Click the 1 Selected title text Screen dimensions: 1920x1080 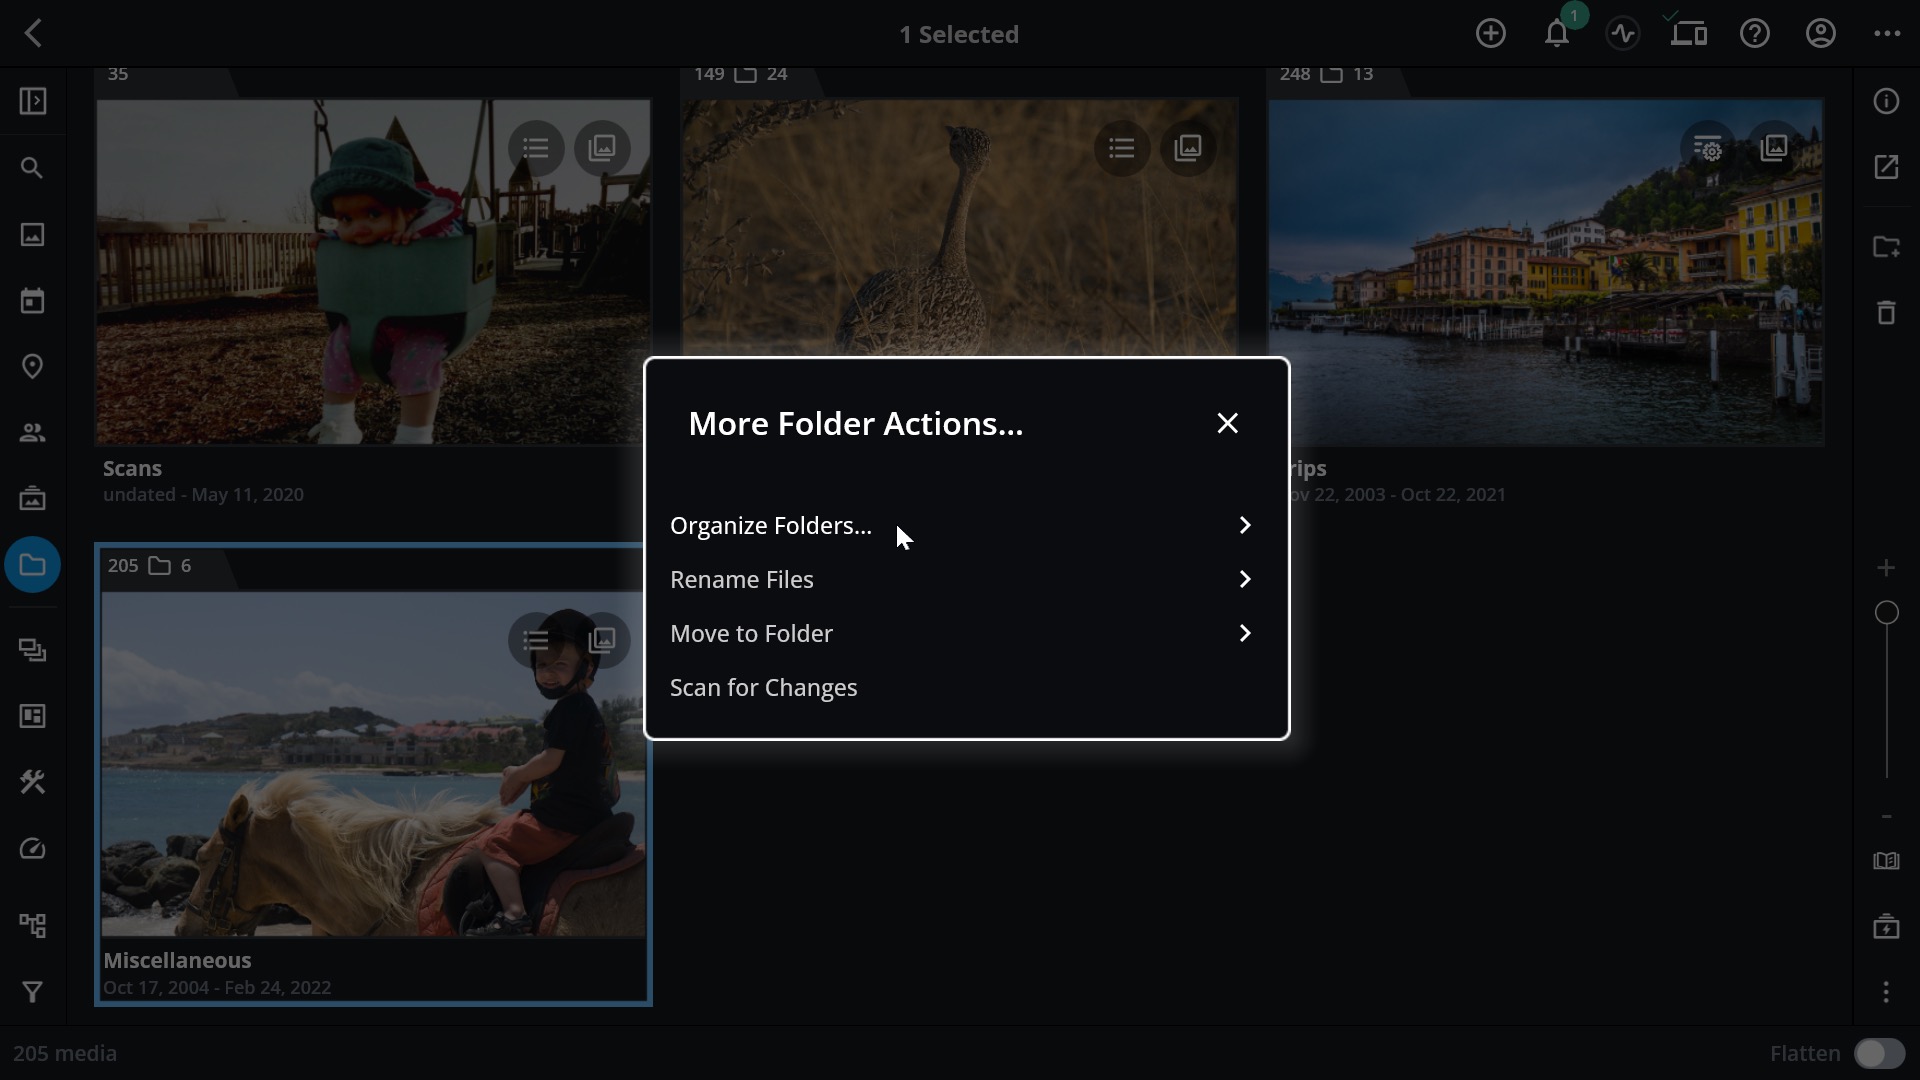(x=959, y=34)
